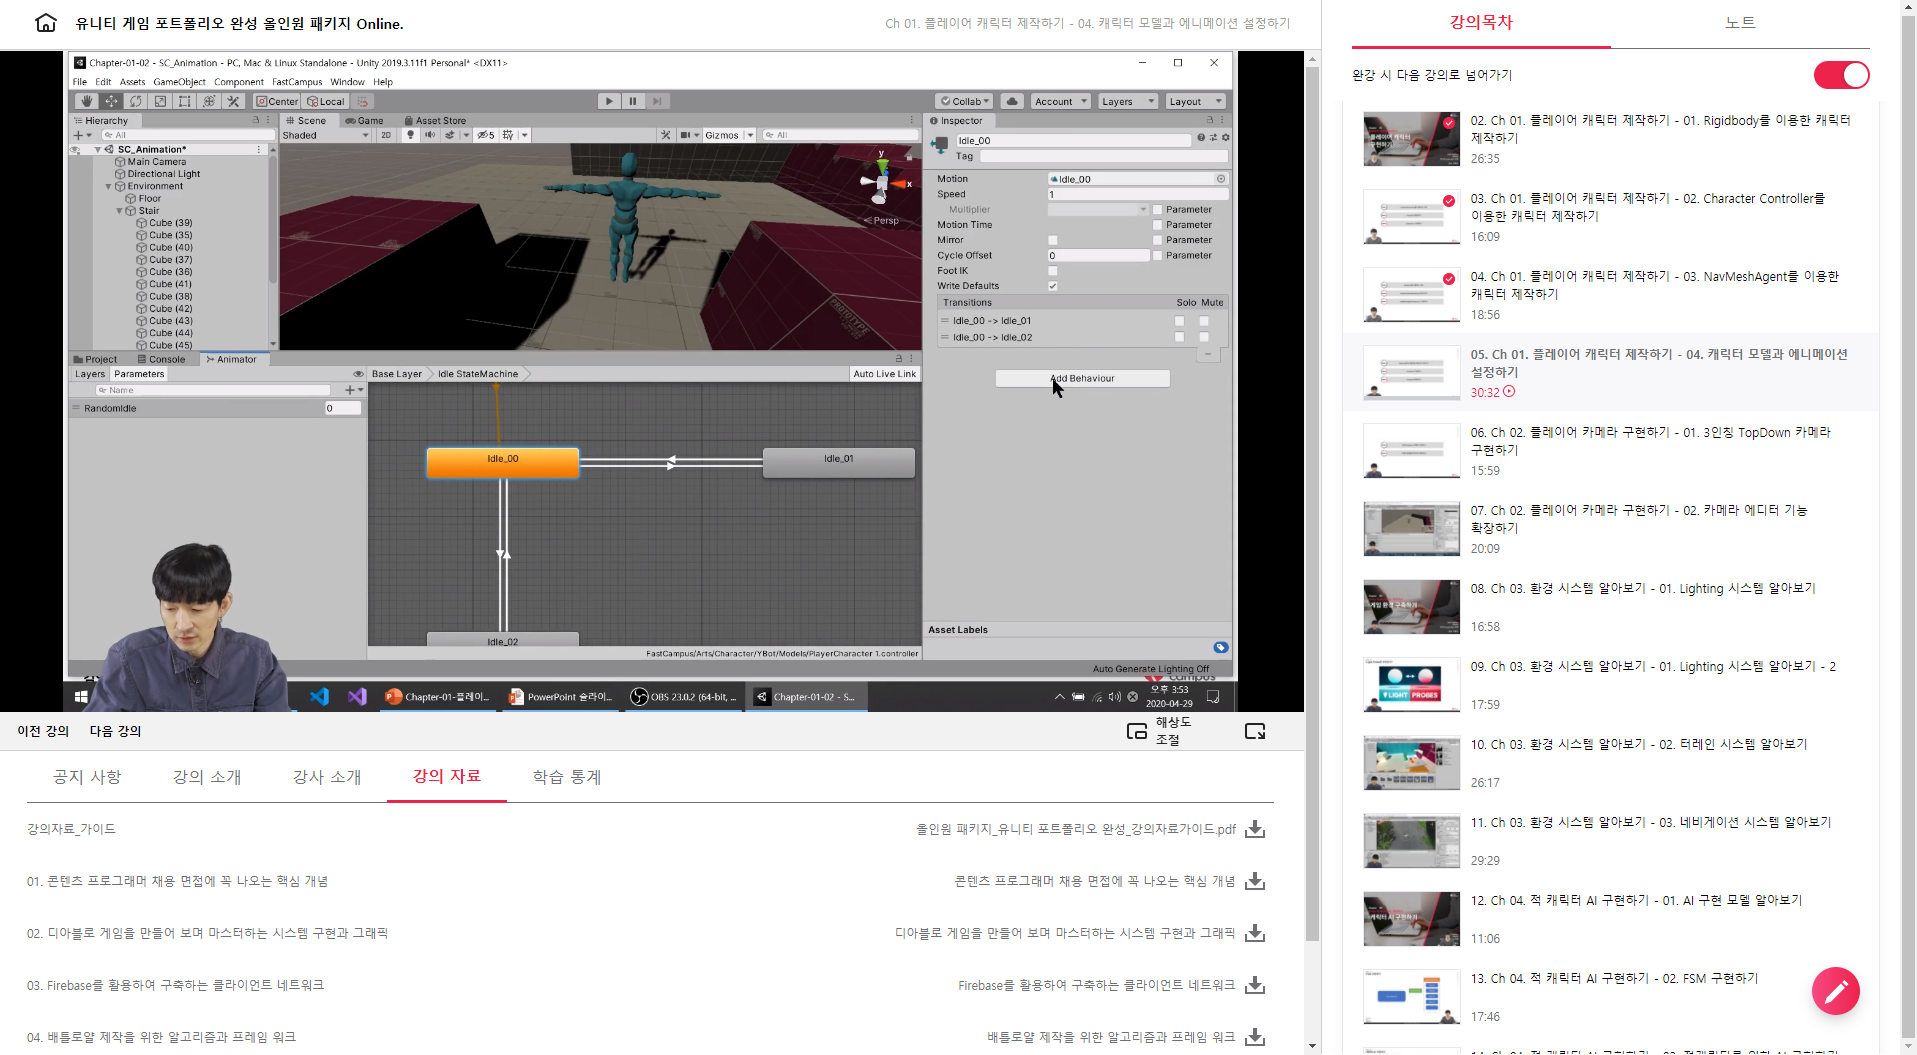This screenshot has width=1917, height=1055.
Task: Toggle scene audio speaker icon
Action: point(430,135)
